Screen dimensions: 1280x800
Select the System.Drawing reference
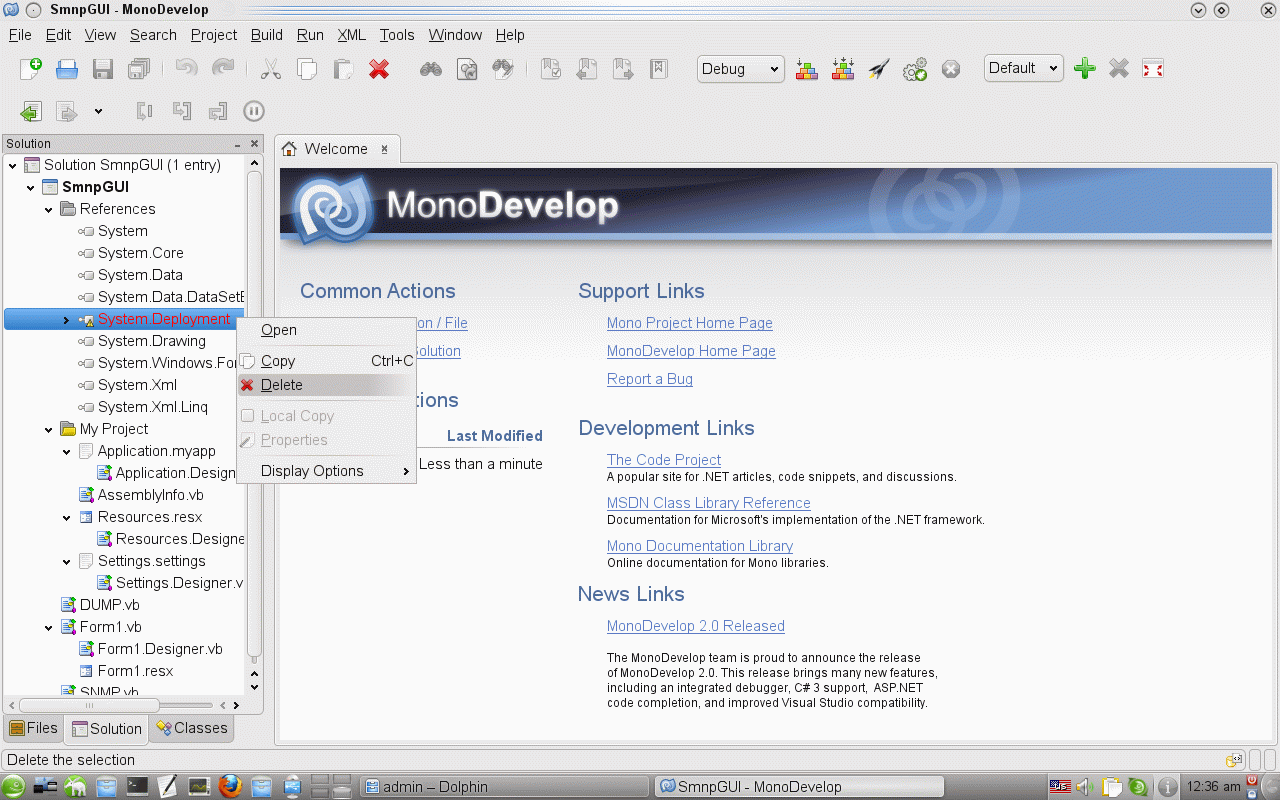click(x=152, y=341)
